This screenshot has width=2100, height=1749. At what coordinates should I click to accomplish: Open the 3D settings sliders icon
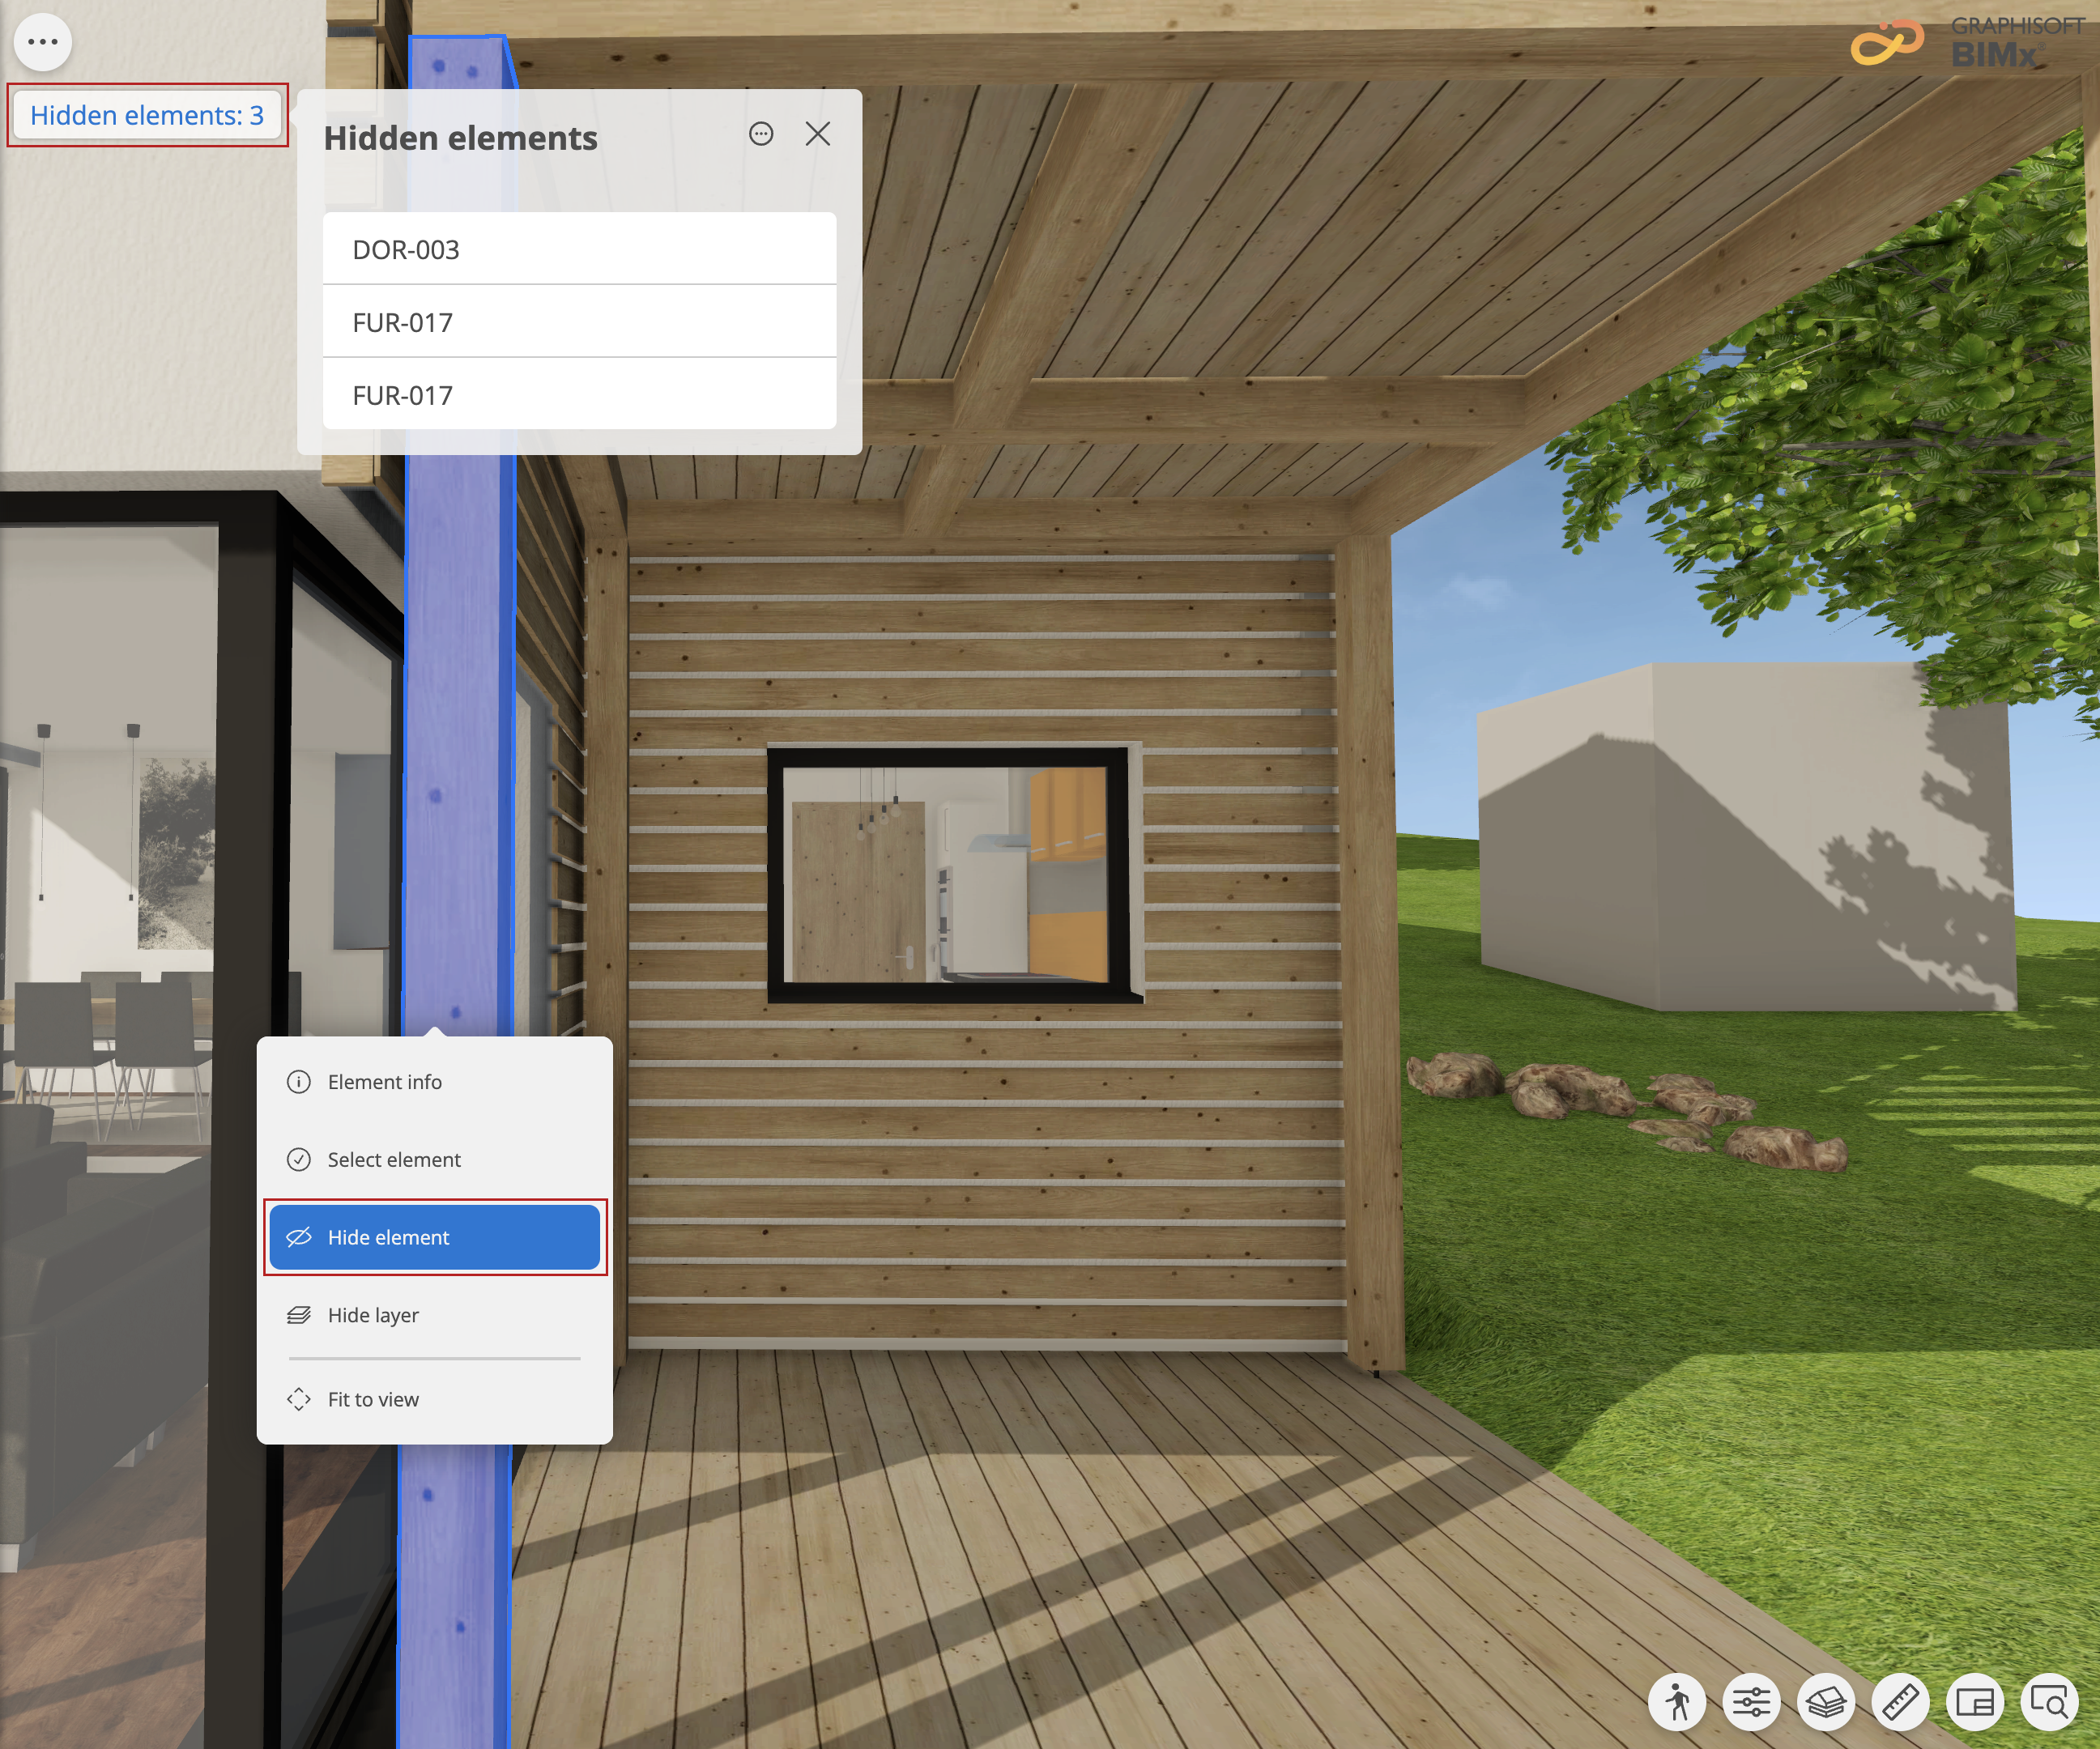[1751, 1701]
